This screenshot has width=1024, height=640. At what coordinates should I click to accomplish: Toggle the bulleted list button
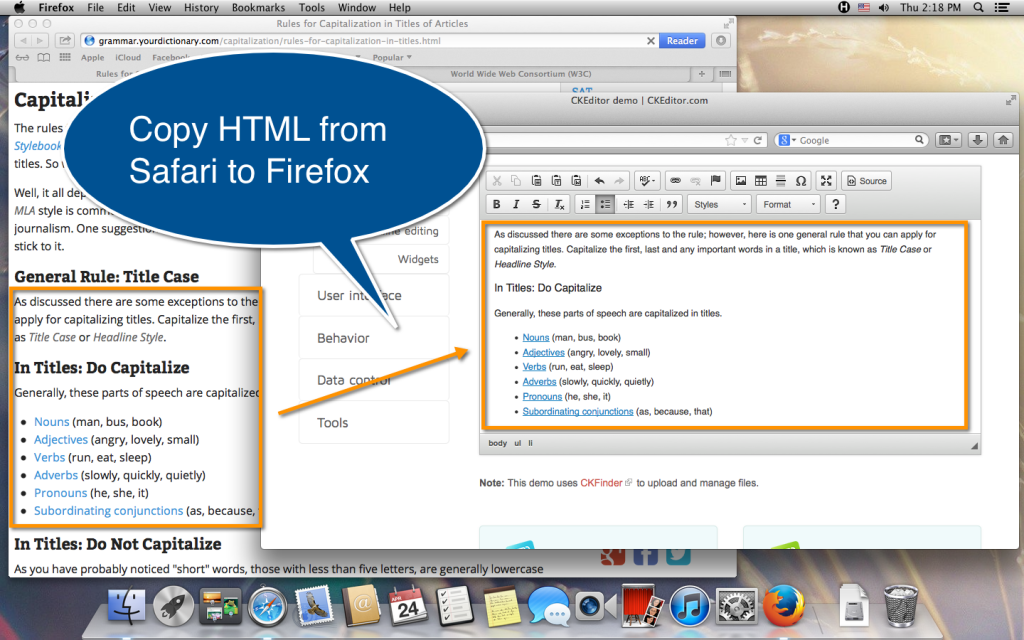click(x=605, y=204)
